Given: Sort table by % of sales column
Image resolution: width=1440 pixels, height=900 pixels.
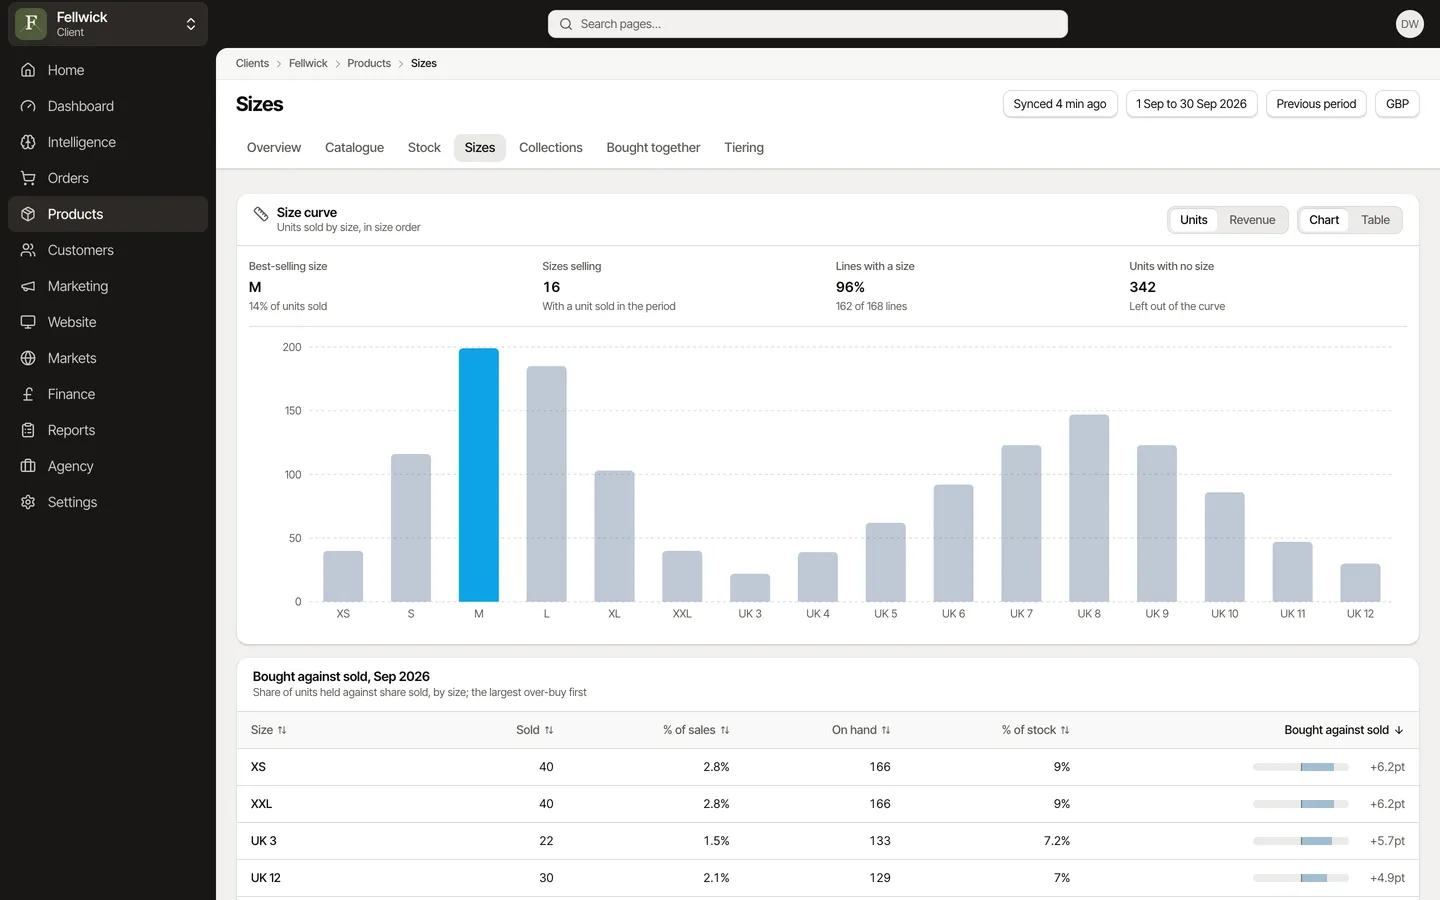Looking at the screenshot, I should tap(696, 730).
